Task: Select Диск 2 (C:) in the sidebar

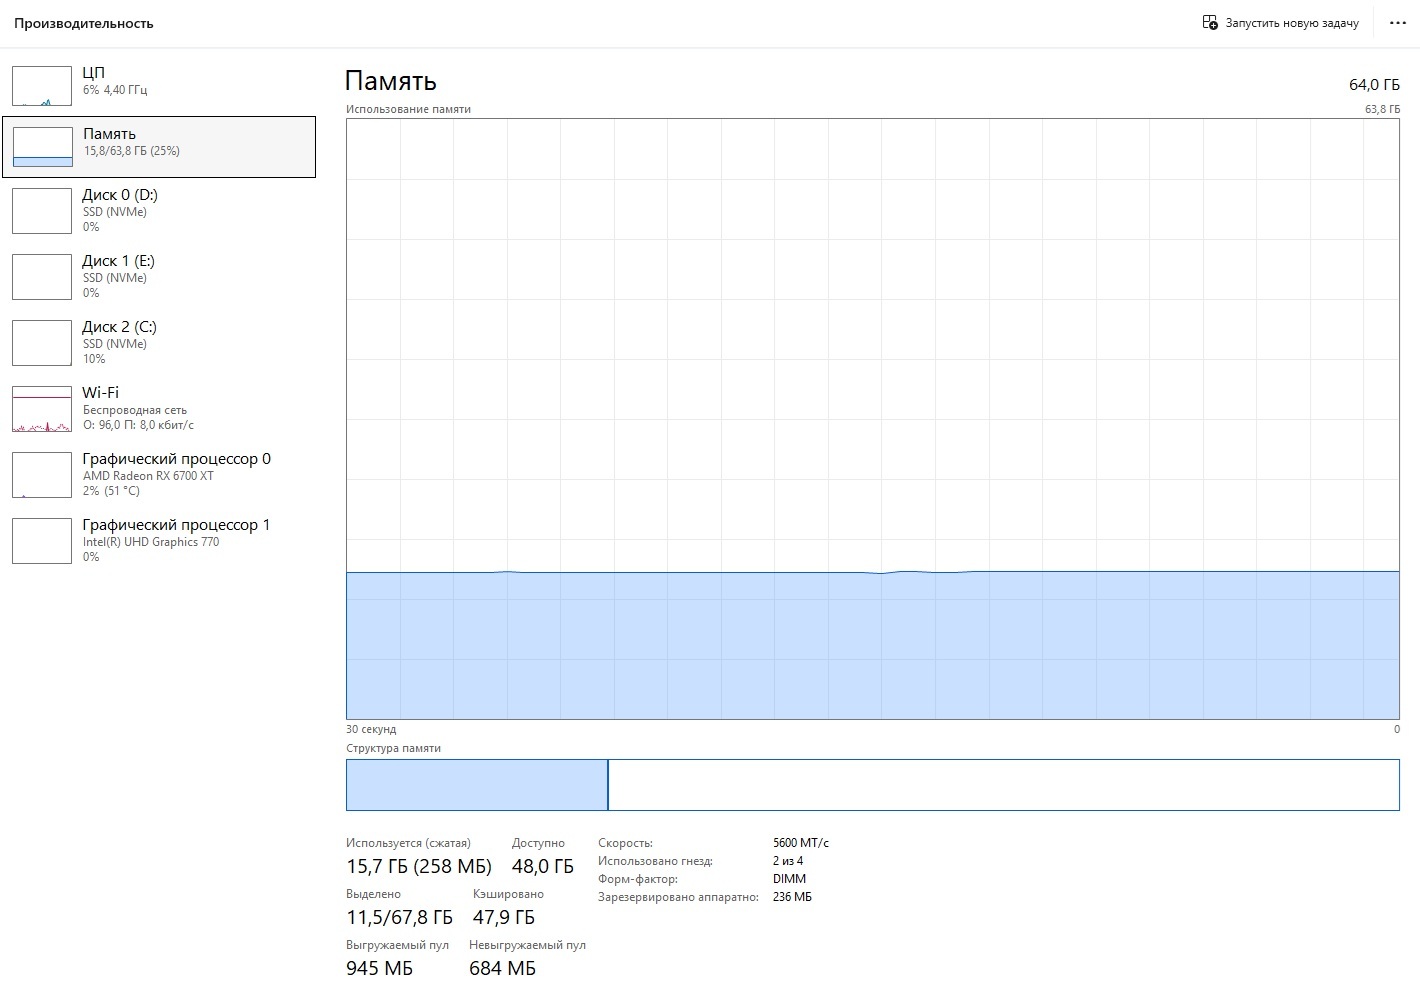Action: click(x=159, y=342)
